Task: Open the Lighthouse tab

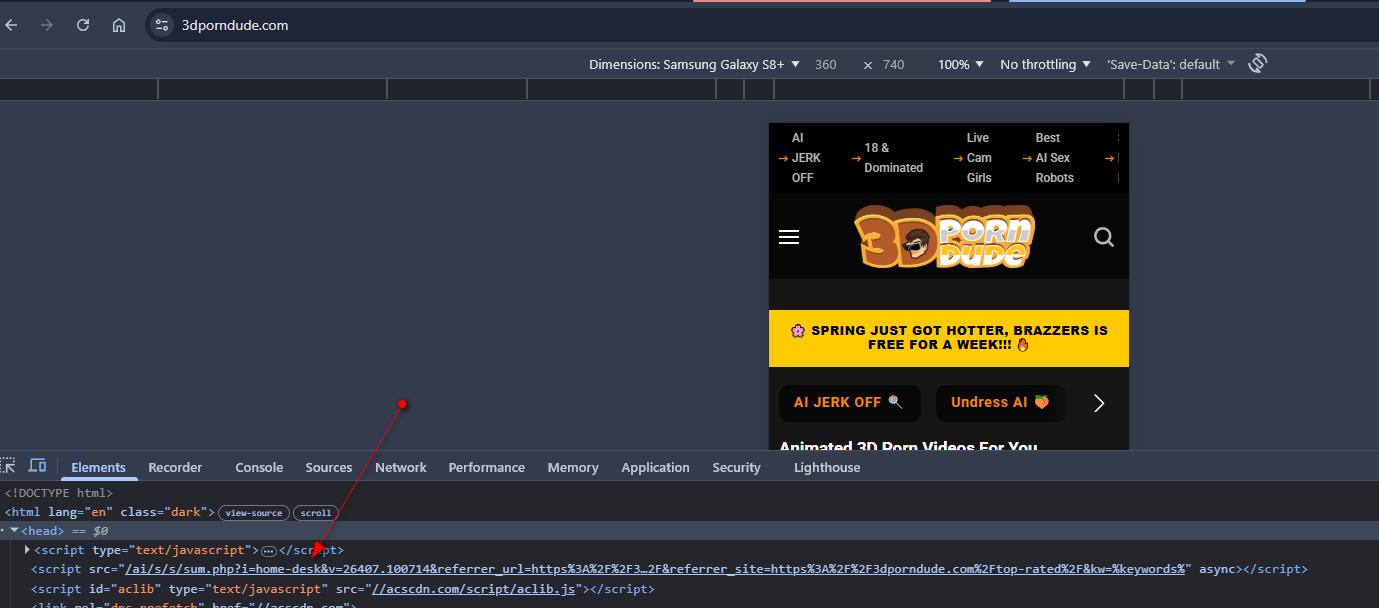Action: click(x=827, y=467)
